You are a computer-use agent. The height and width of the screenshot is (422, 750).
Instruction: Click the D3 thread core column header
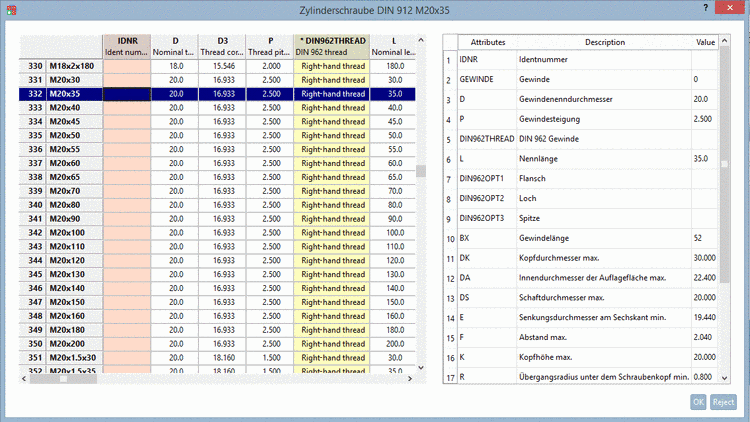(223, 45)
